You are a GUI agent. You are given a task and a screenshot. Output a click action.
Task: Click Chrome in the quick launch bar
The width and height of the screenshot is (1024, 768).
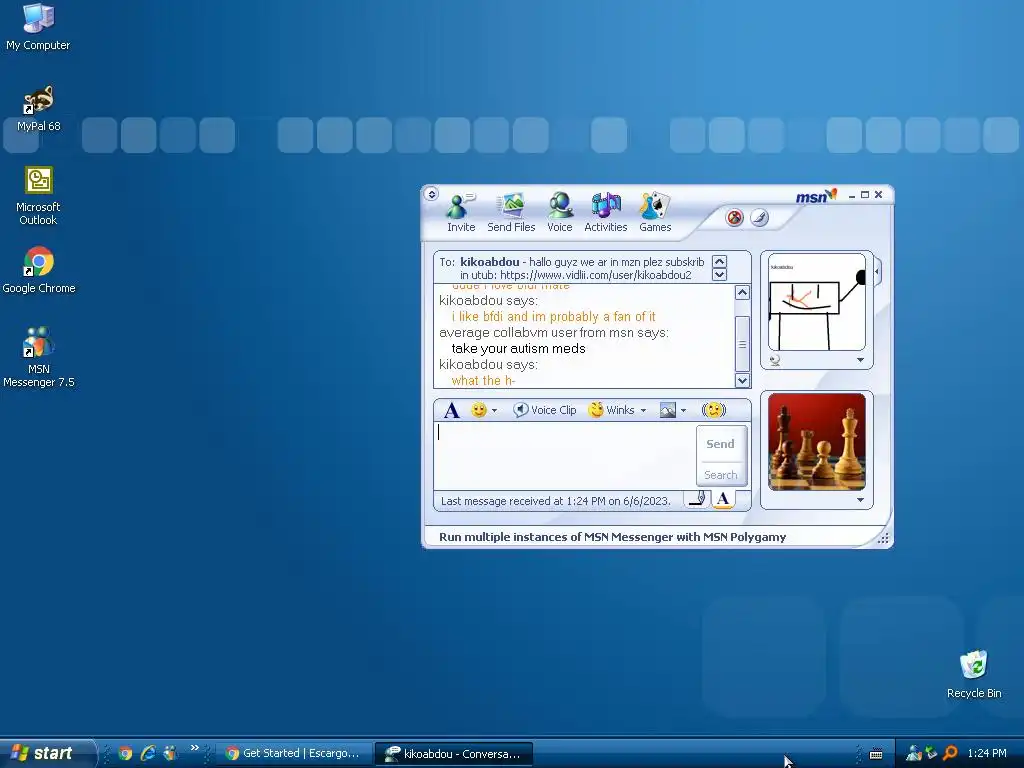pyautogui.click(x=125, y=753)
